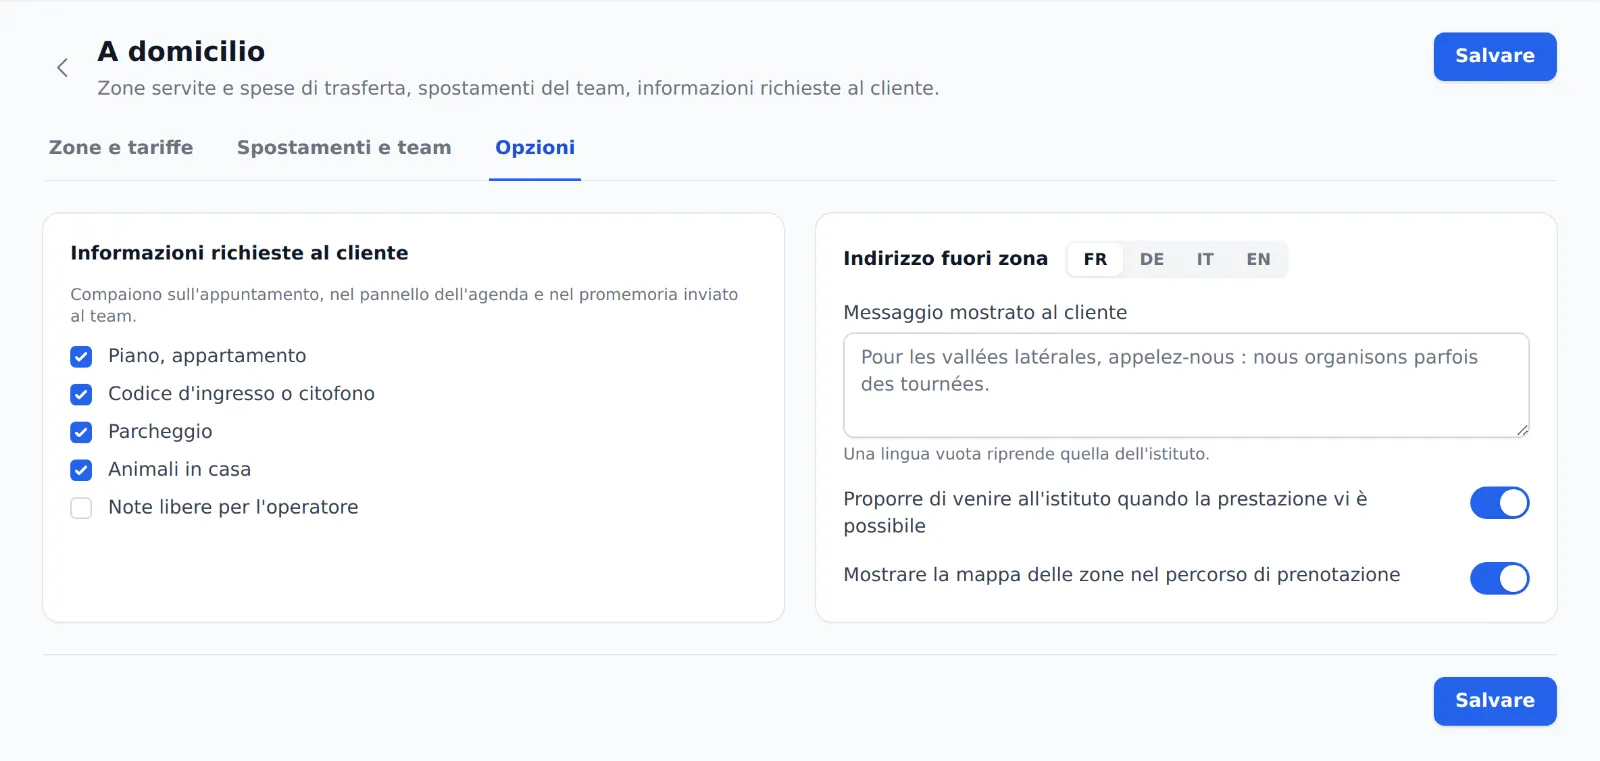Click the bottom Salvare button

coord(1495,701)
